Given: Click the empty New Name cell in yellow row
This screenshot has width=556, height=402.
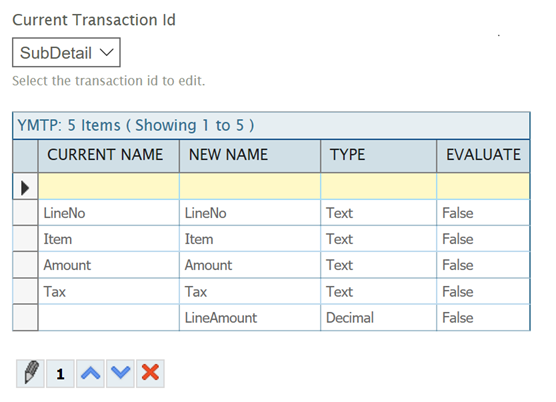Looking at the screenshot, I should point(250,186).
